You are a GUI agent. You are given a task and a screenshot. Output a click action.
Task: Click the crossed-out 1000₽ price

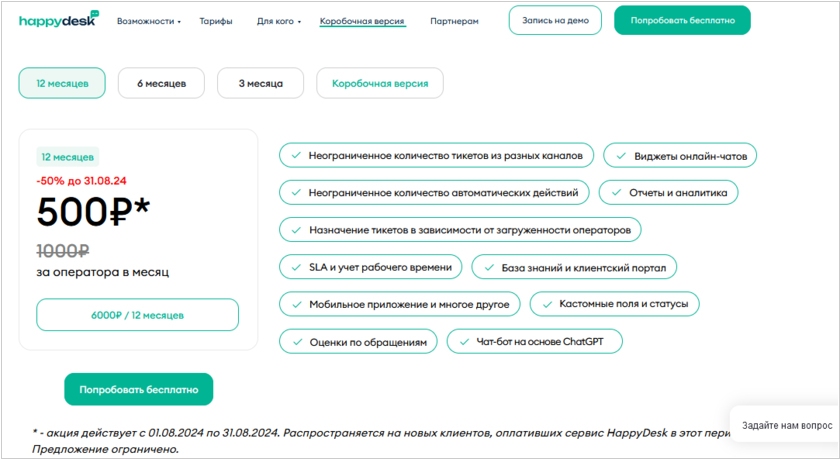(63, 250)
